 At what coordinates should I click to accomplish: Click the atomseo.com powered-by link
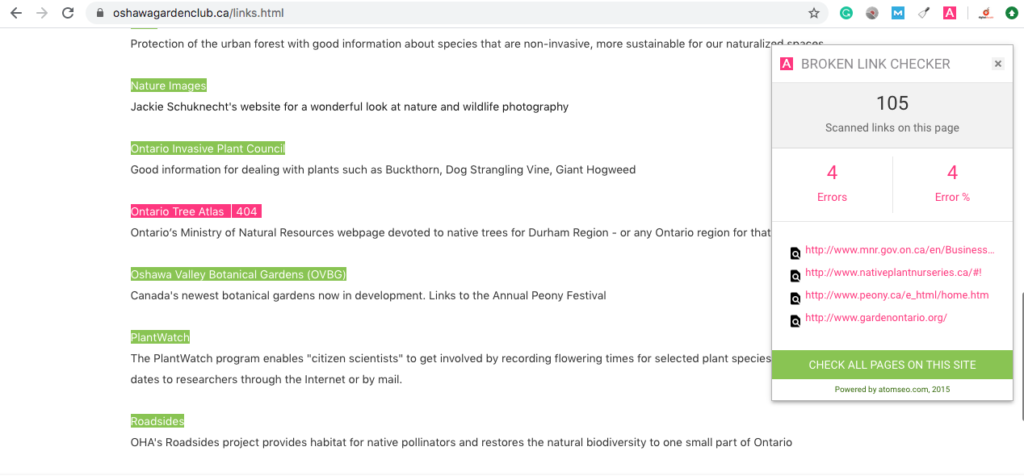click(x=892, y=389)
